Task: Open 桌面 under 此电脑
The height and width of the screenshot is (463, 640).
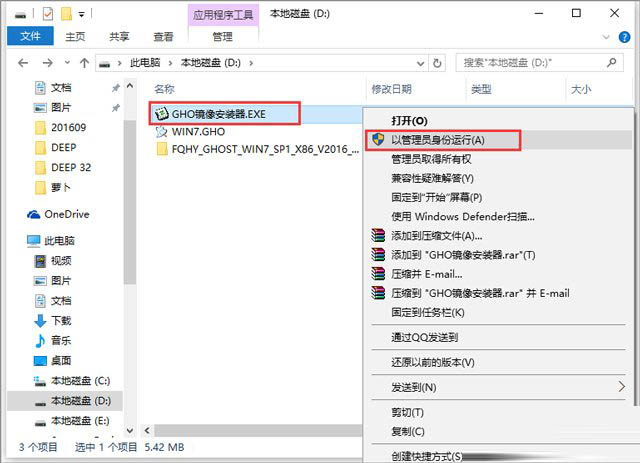Action: (61, 361)
